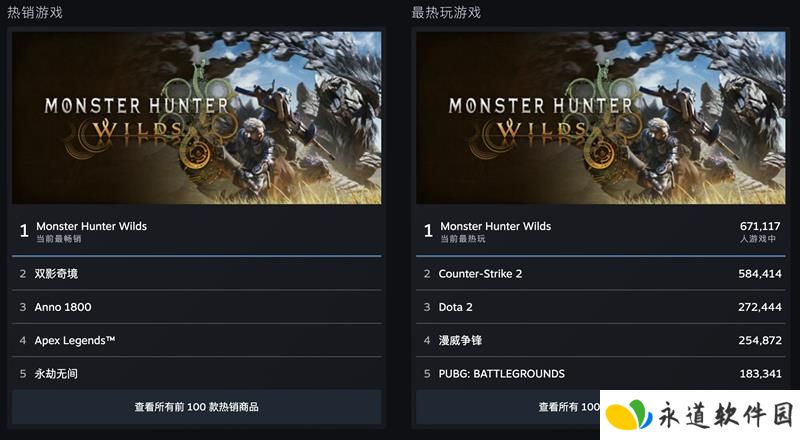800x440 pixels.
Task: Open Monster Hunter Wilds top seller banner
Action: point(196,118)
